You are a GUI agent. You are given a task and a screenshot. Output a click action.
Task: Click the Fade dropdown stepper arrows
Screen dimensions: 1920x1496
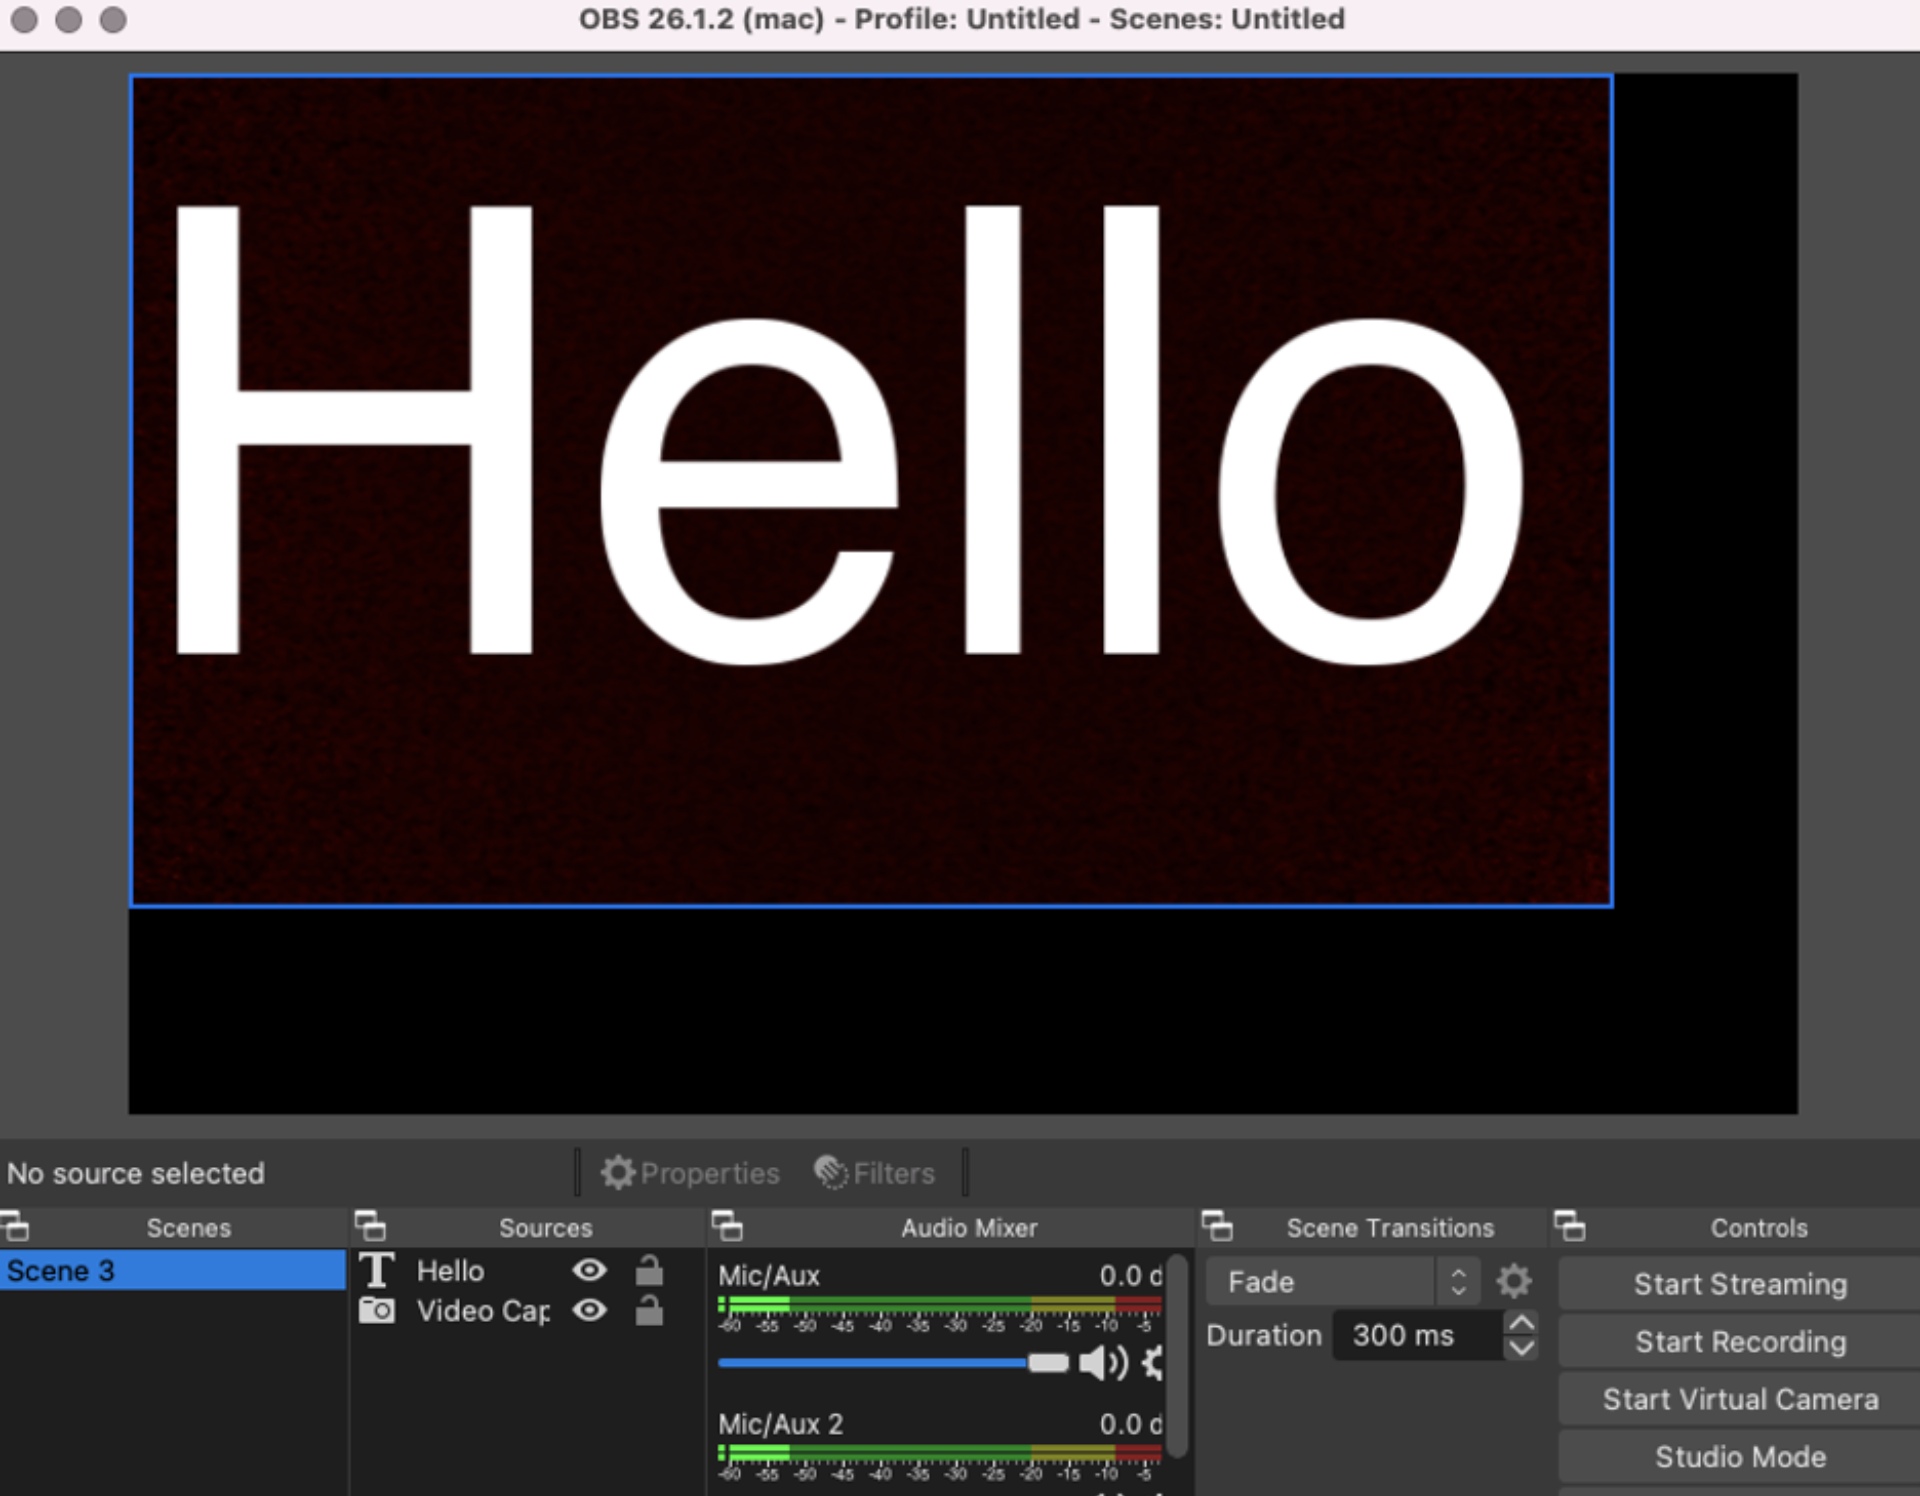coord(1459,1281)
